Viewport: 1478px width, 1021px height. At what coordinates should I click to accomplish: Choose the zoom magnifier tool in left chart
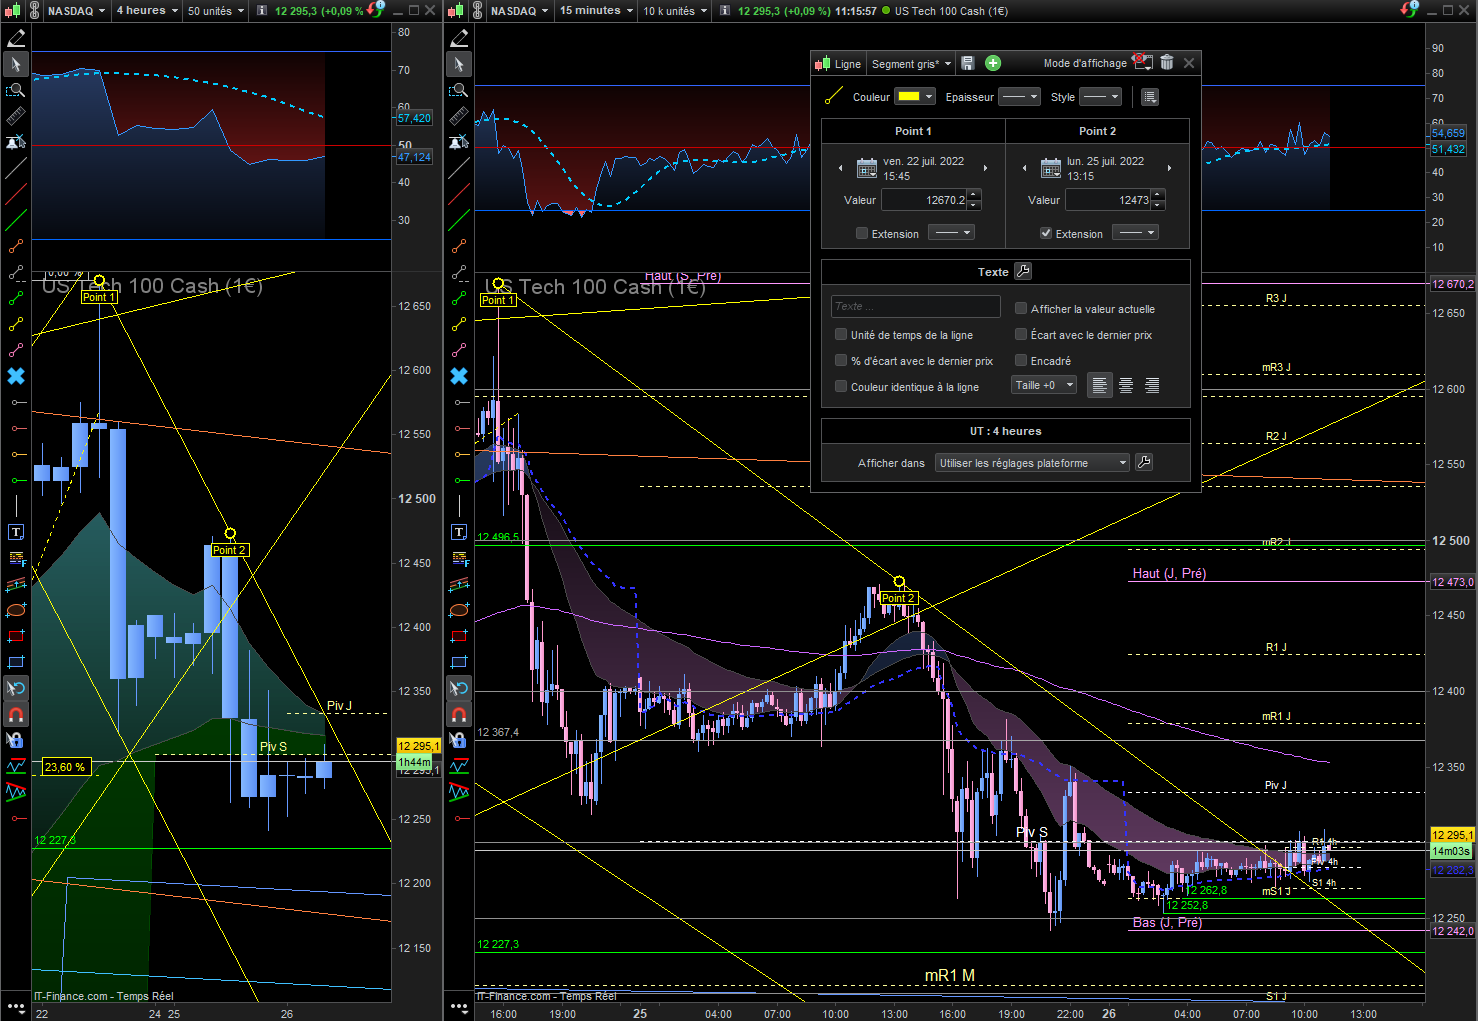[x=16, y=90]
